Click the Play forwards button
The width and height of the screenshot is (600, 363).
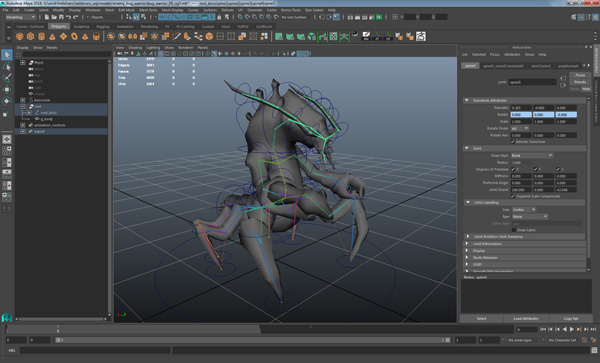coord(572,329)
